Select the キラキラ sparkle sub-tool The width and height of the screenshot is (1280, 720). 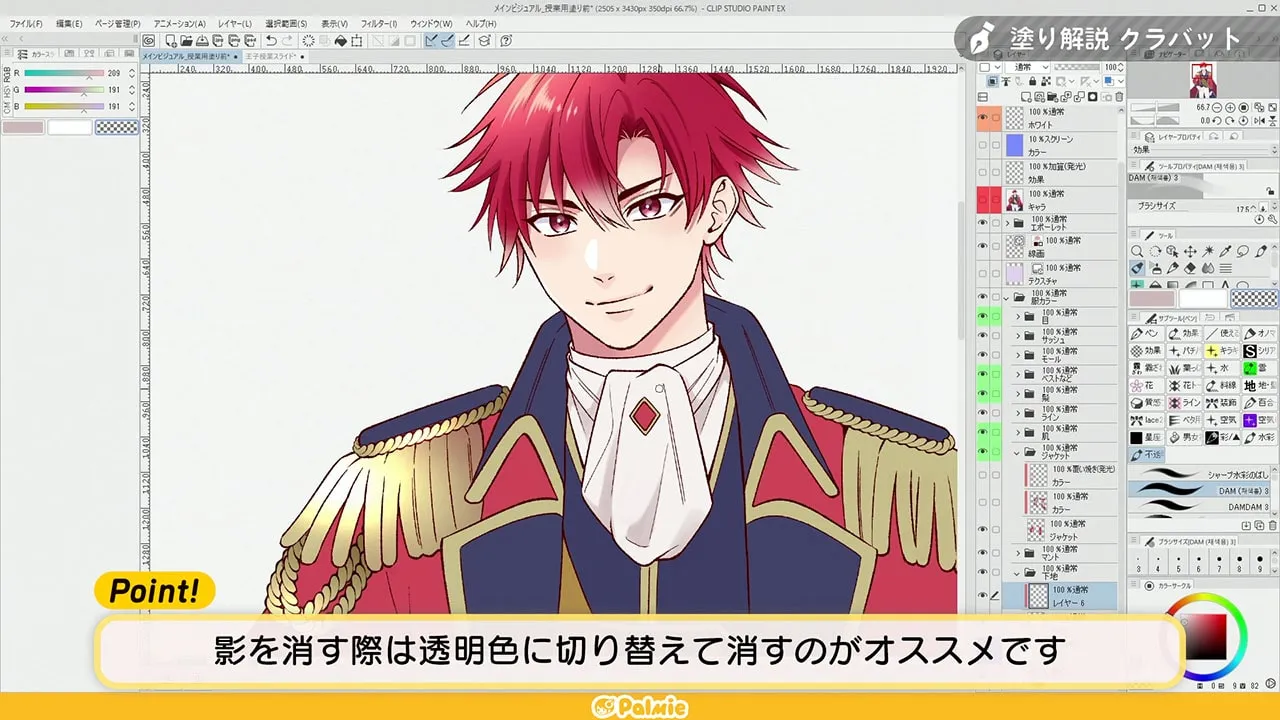[1220, 351]
